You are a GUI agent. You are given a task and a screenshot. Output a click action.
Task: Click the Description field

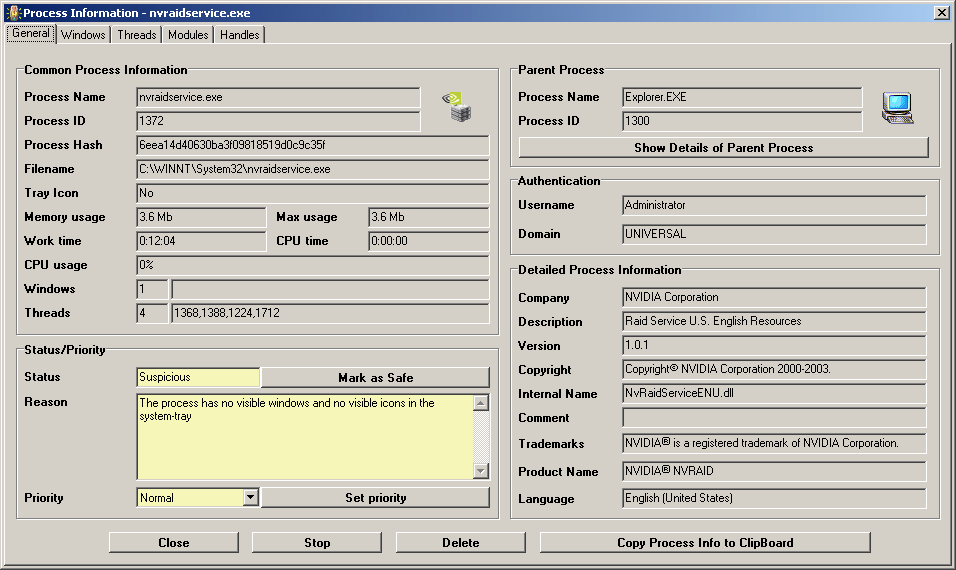pos(774,321)
